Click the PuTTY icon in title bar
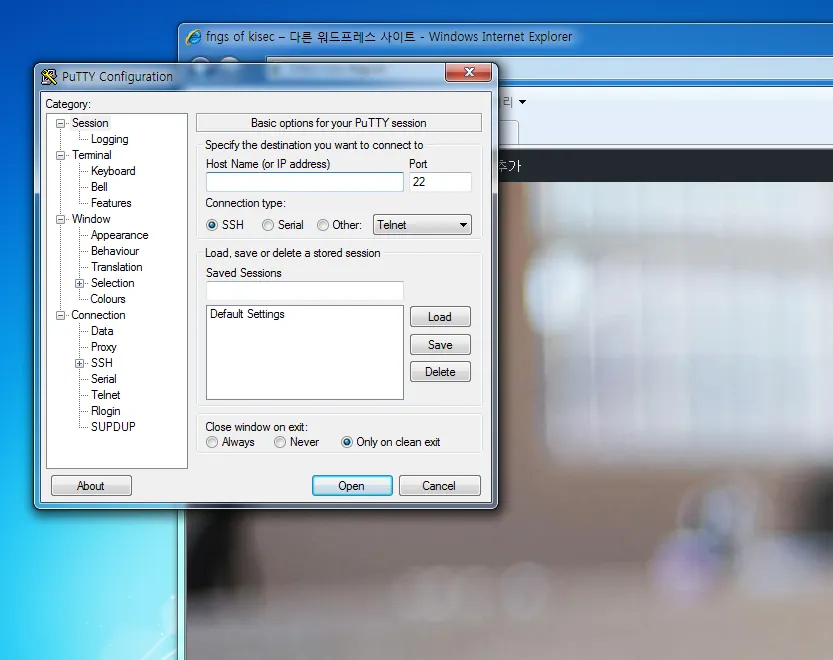The width and height of the screenshot is (833, 660). tap(49, 77)
